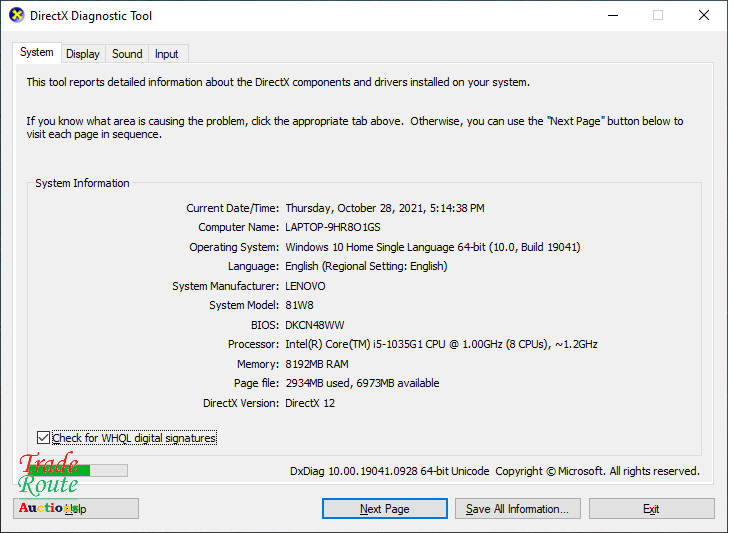
Task: Click the greyed-out maximize window button
Action: [658, 16]
